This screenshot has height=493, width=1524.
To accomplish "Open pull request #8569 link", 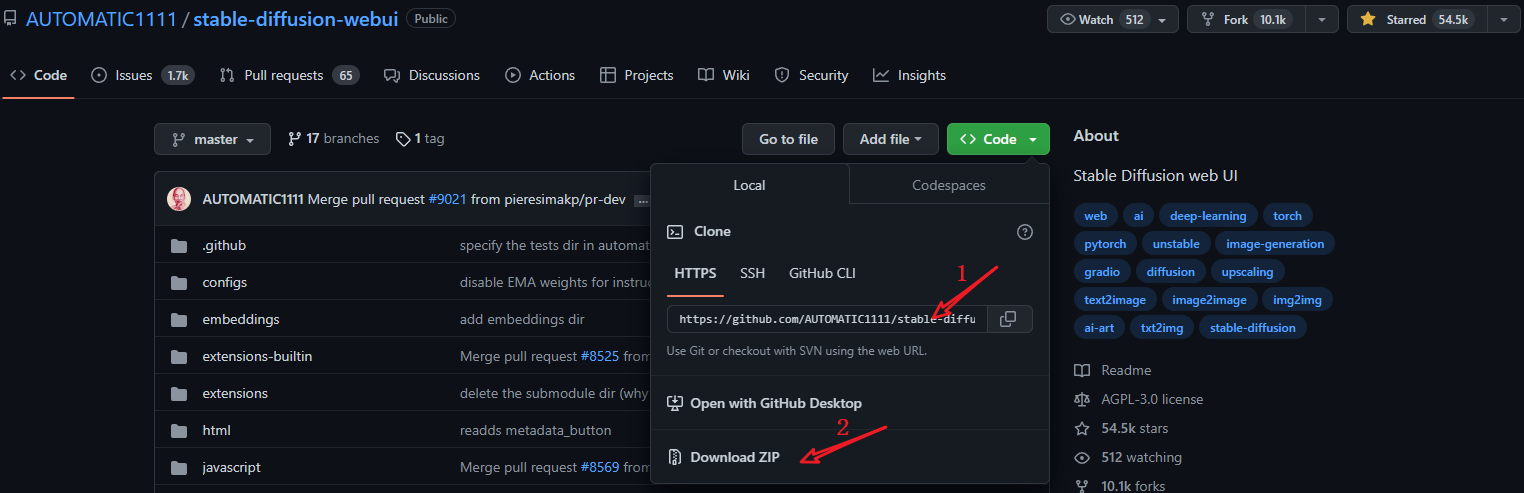I will (x=600, y=467).
